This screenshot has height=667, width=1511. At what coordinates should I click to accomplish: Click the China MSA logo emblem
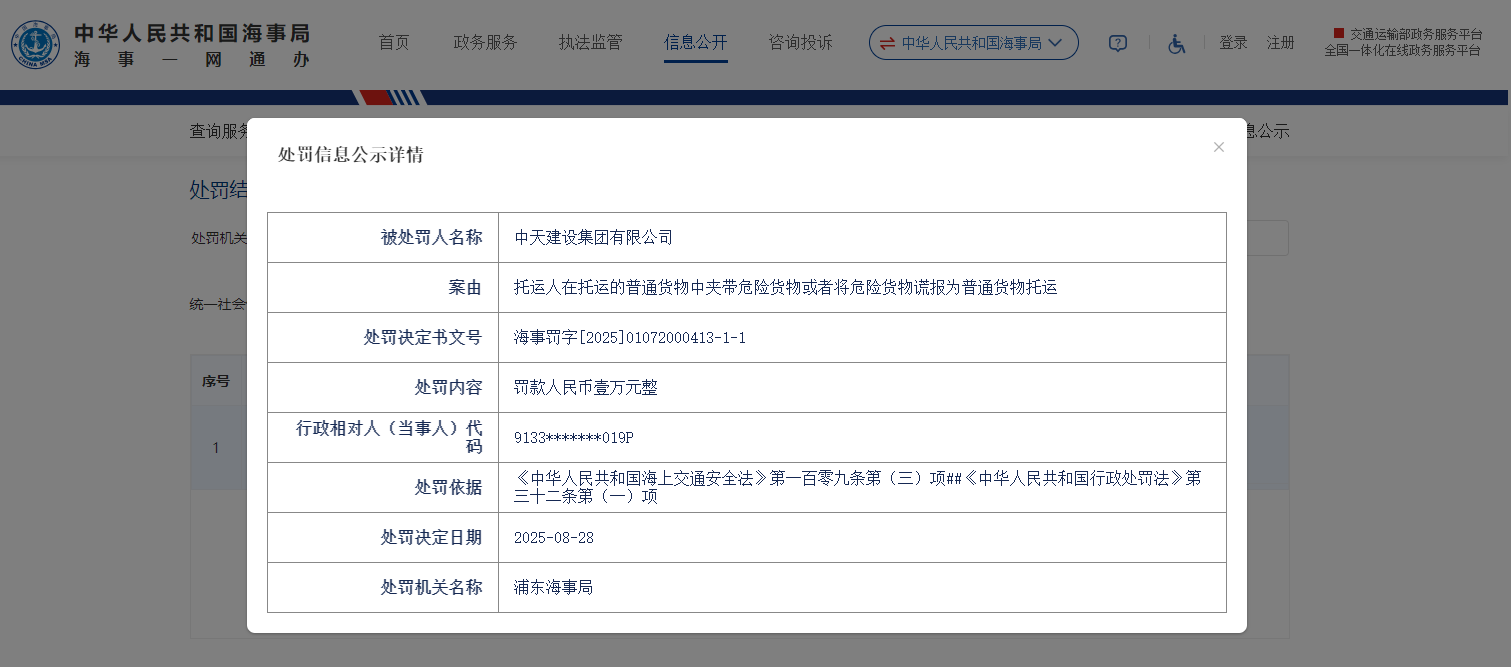tap(36, 45)
